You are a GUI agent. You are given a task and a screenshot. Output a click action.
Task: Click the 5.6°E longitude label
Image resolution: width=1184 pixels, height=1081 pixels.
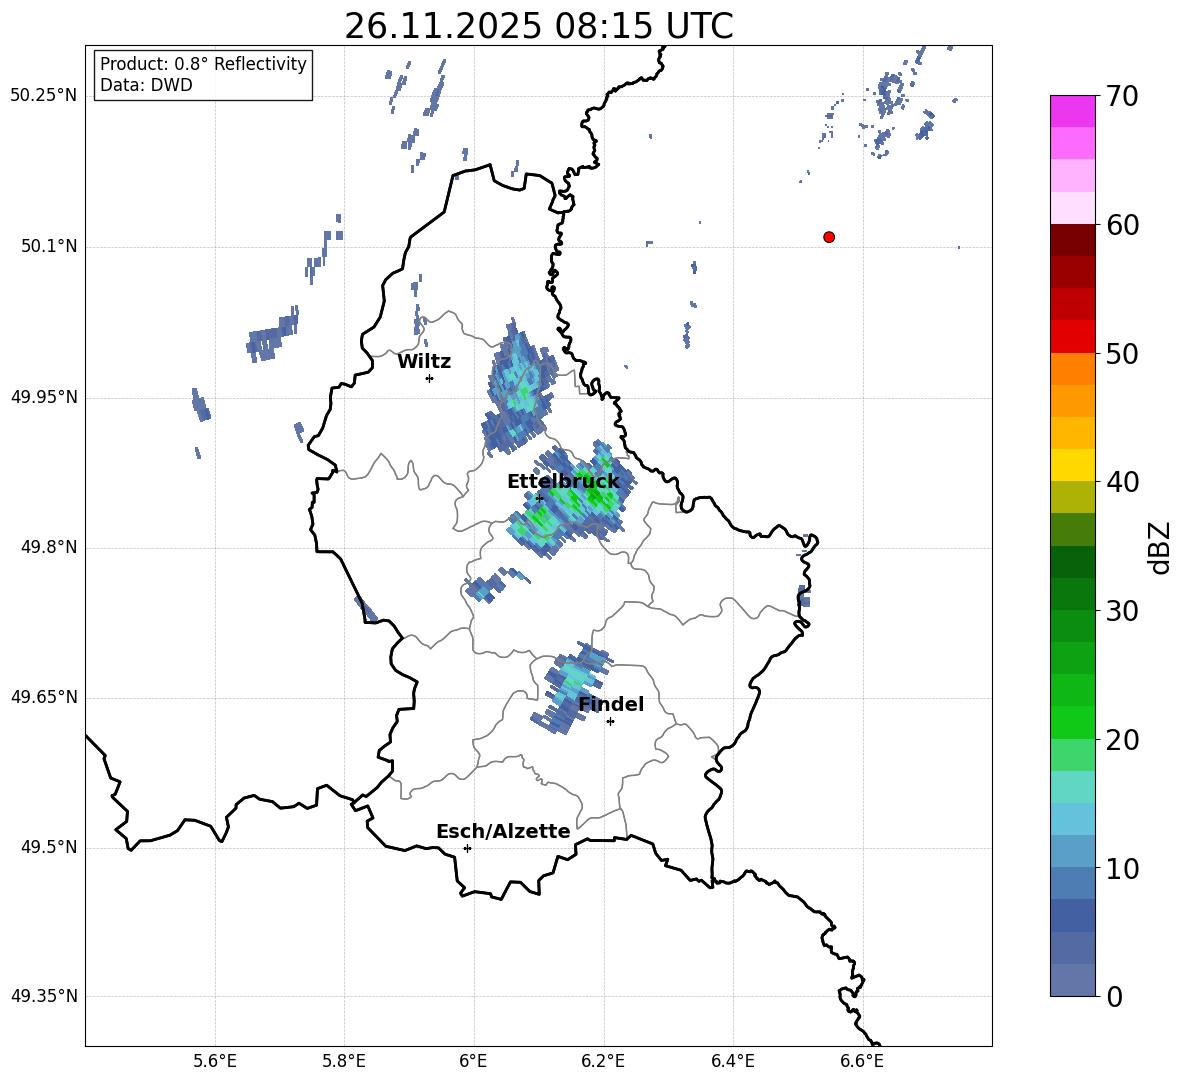pyautogui.click(x=215, y=1061)
